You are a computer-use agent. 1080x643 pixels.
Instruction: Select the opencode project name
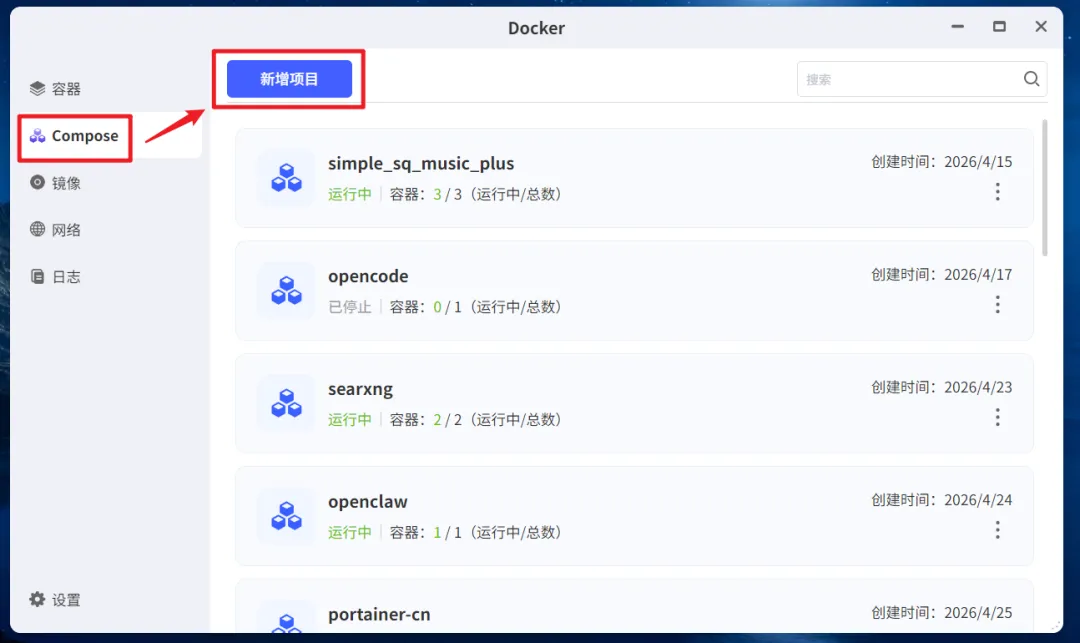point(368,276)
